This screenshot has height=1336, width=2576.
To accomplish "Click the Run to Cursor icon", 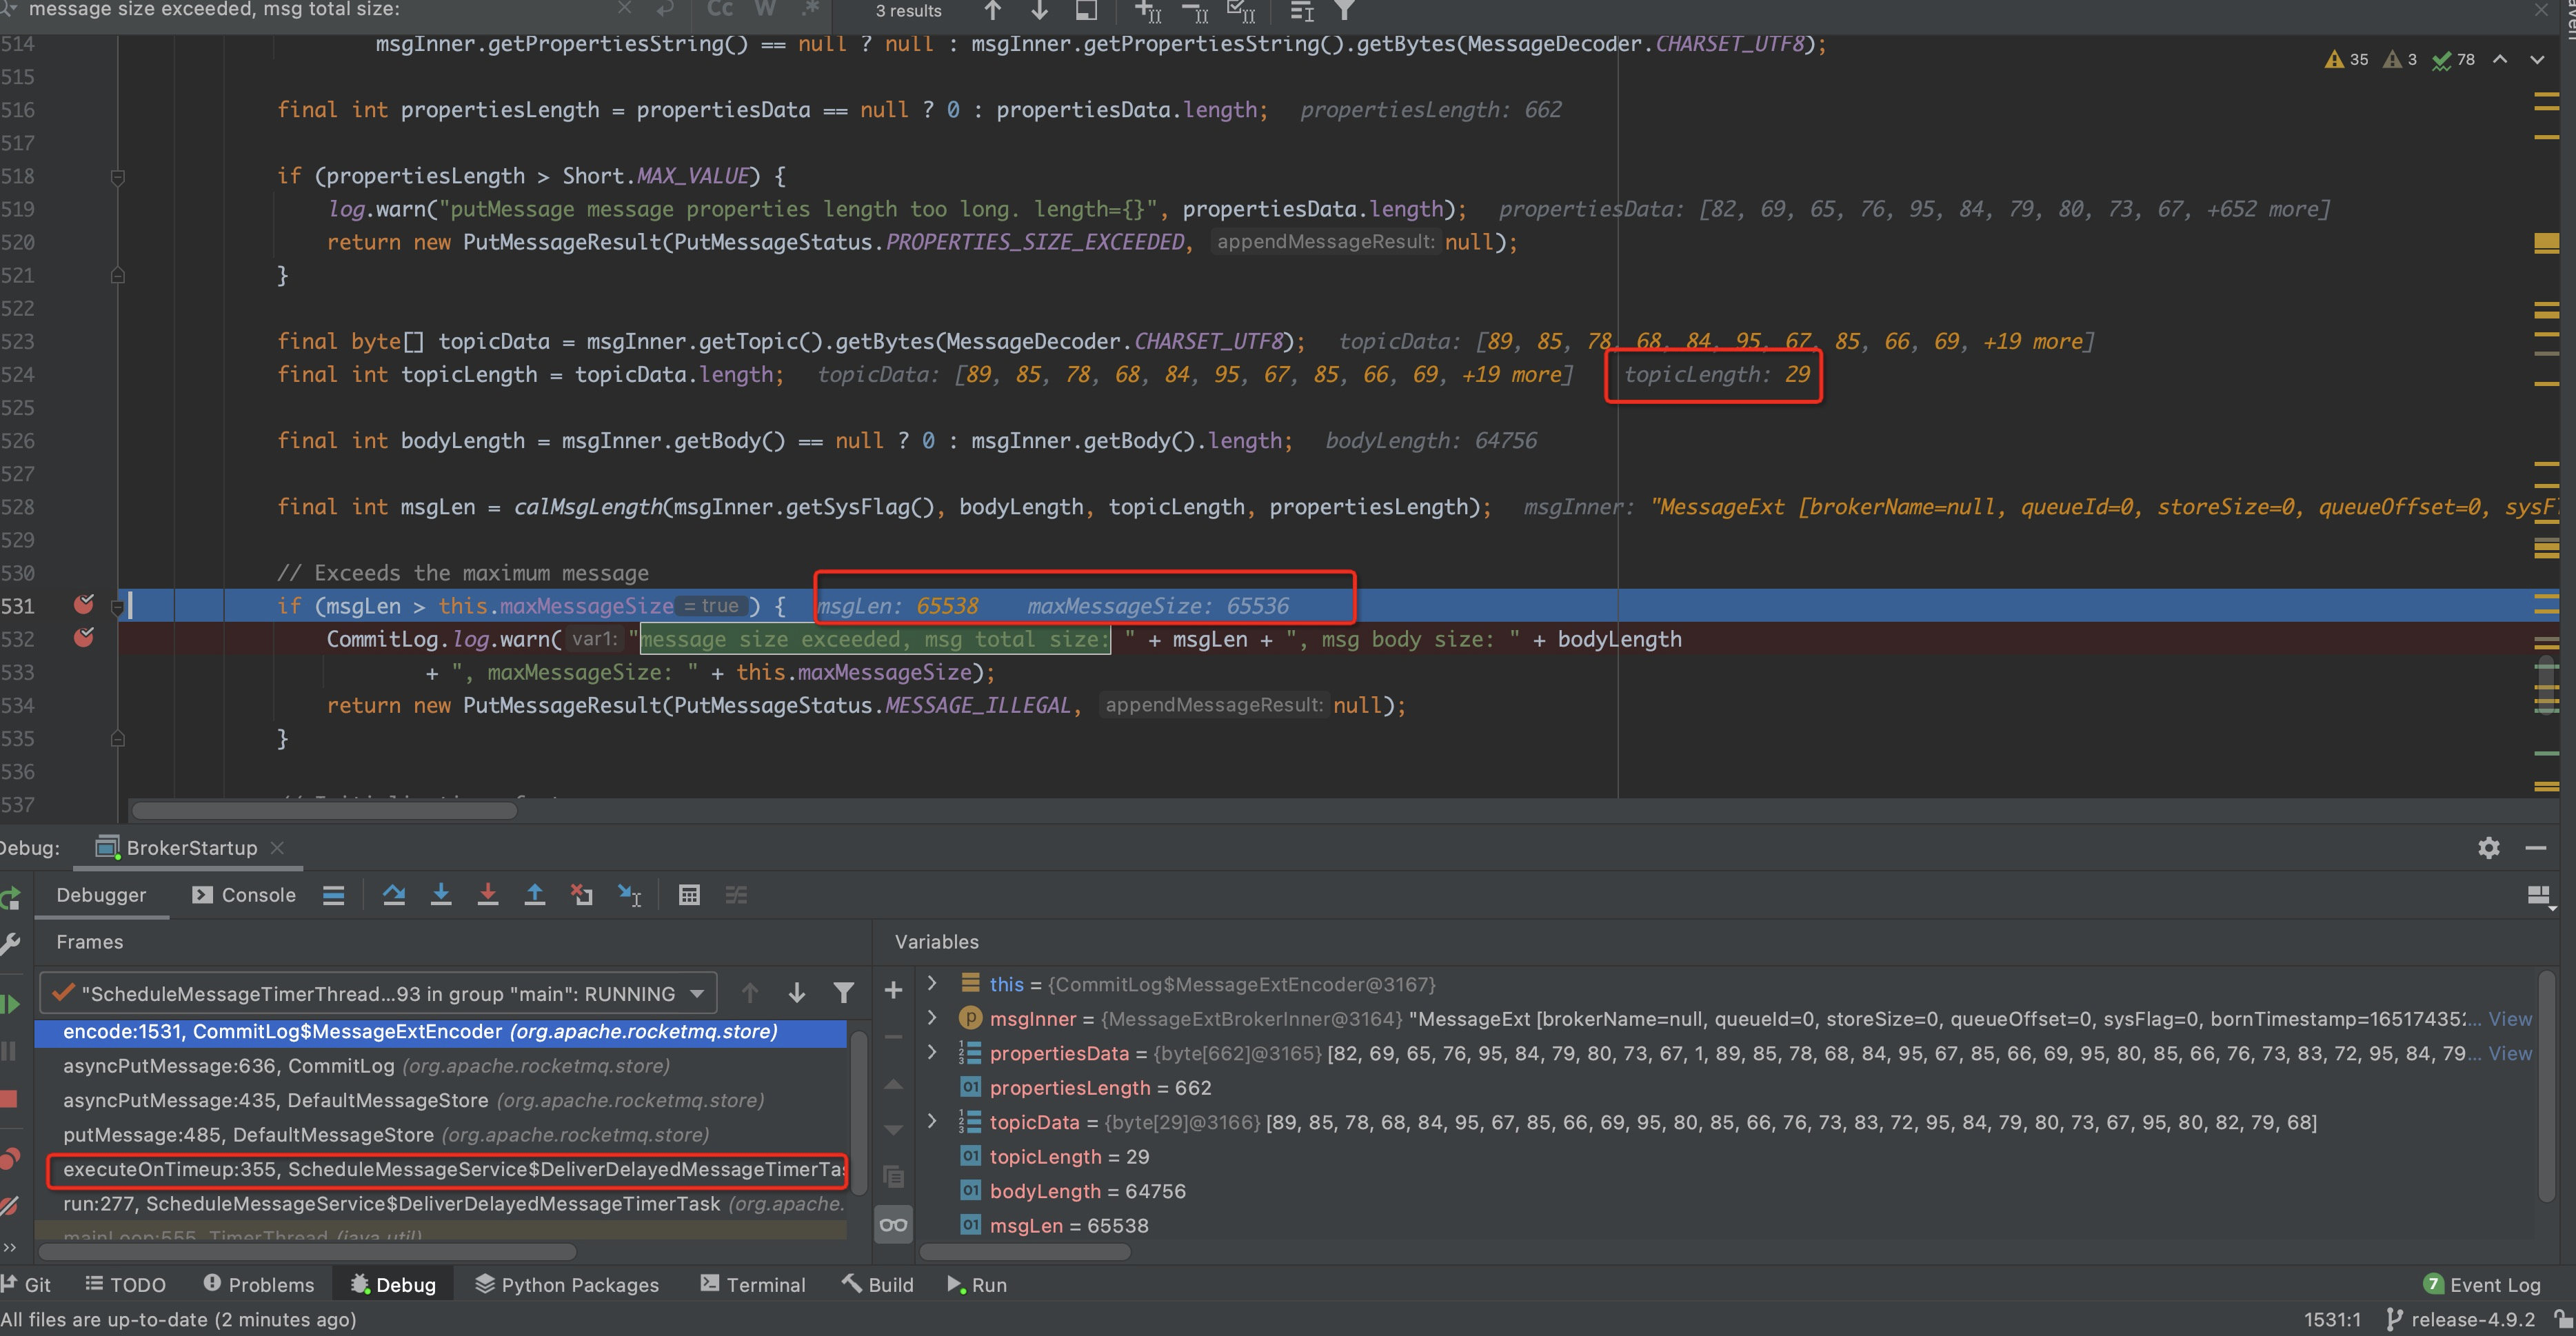I will pyautogui.click(x=630, y=895).
